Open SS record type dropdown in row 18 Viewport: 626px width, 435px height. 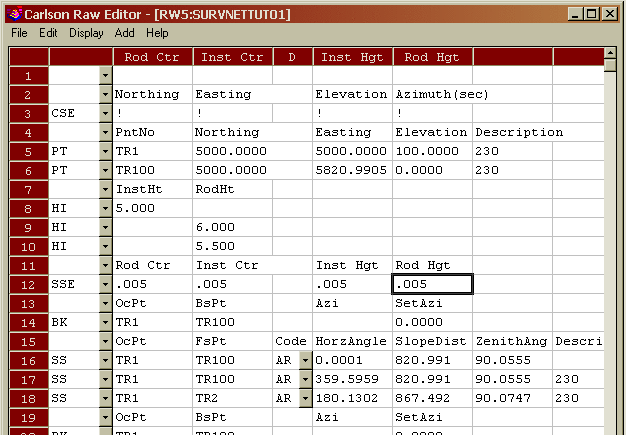coord(105,398)
